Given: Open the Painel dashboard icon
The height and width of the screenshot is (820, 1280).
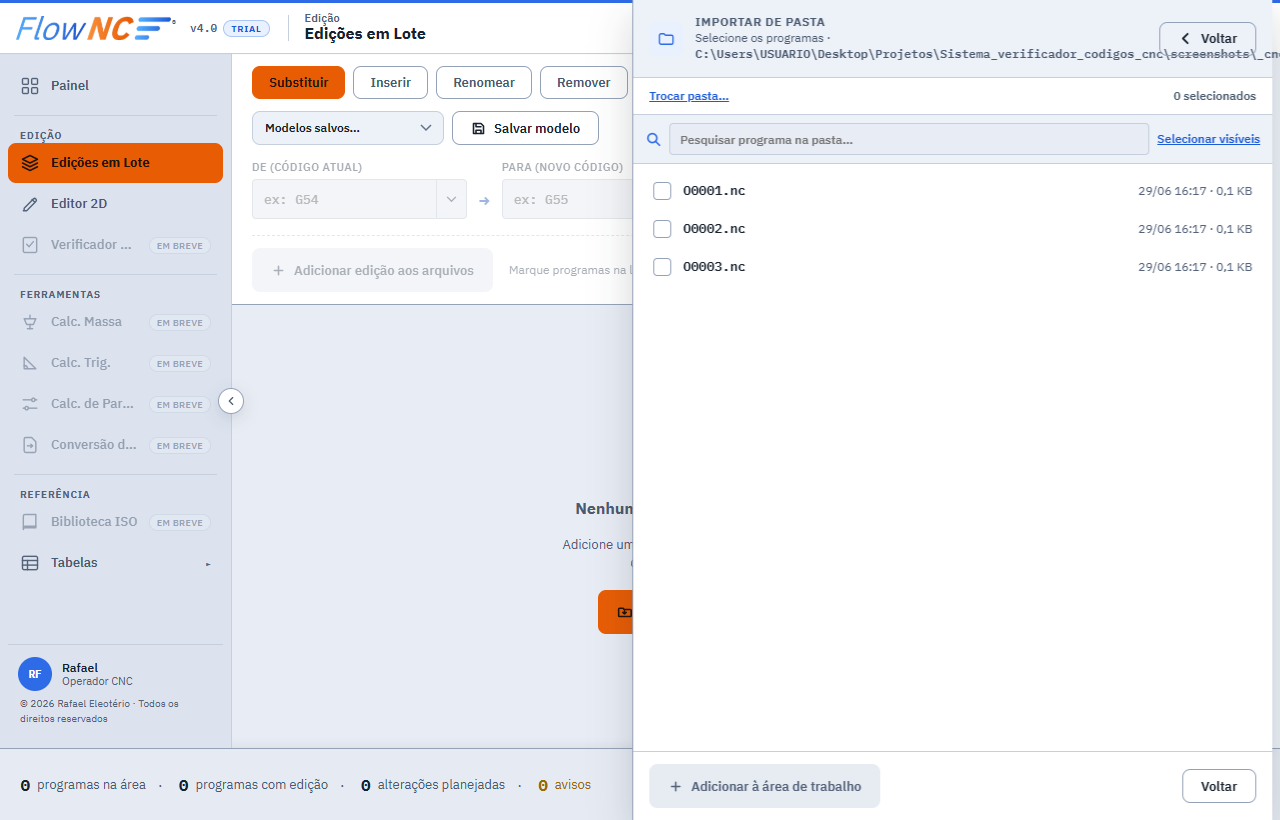Looking at the screenshot, I should click(30, 86).
